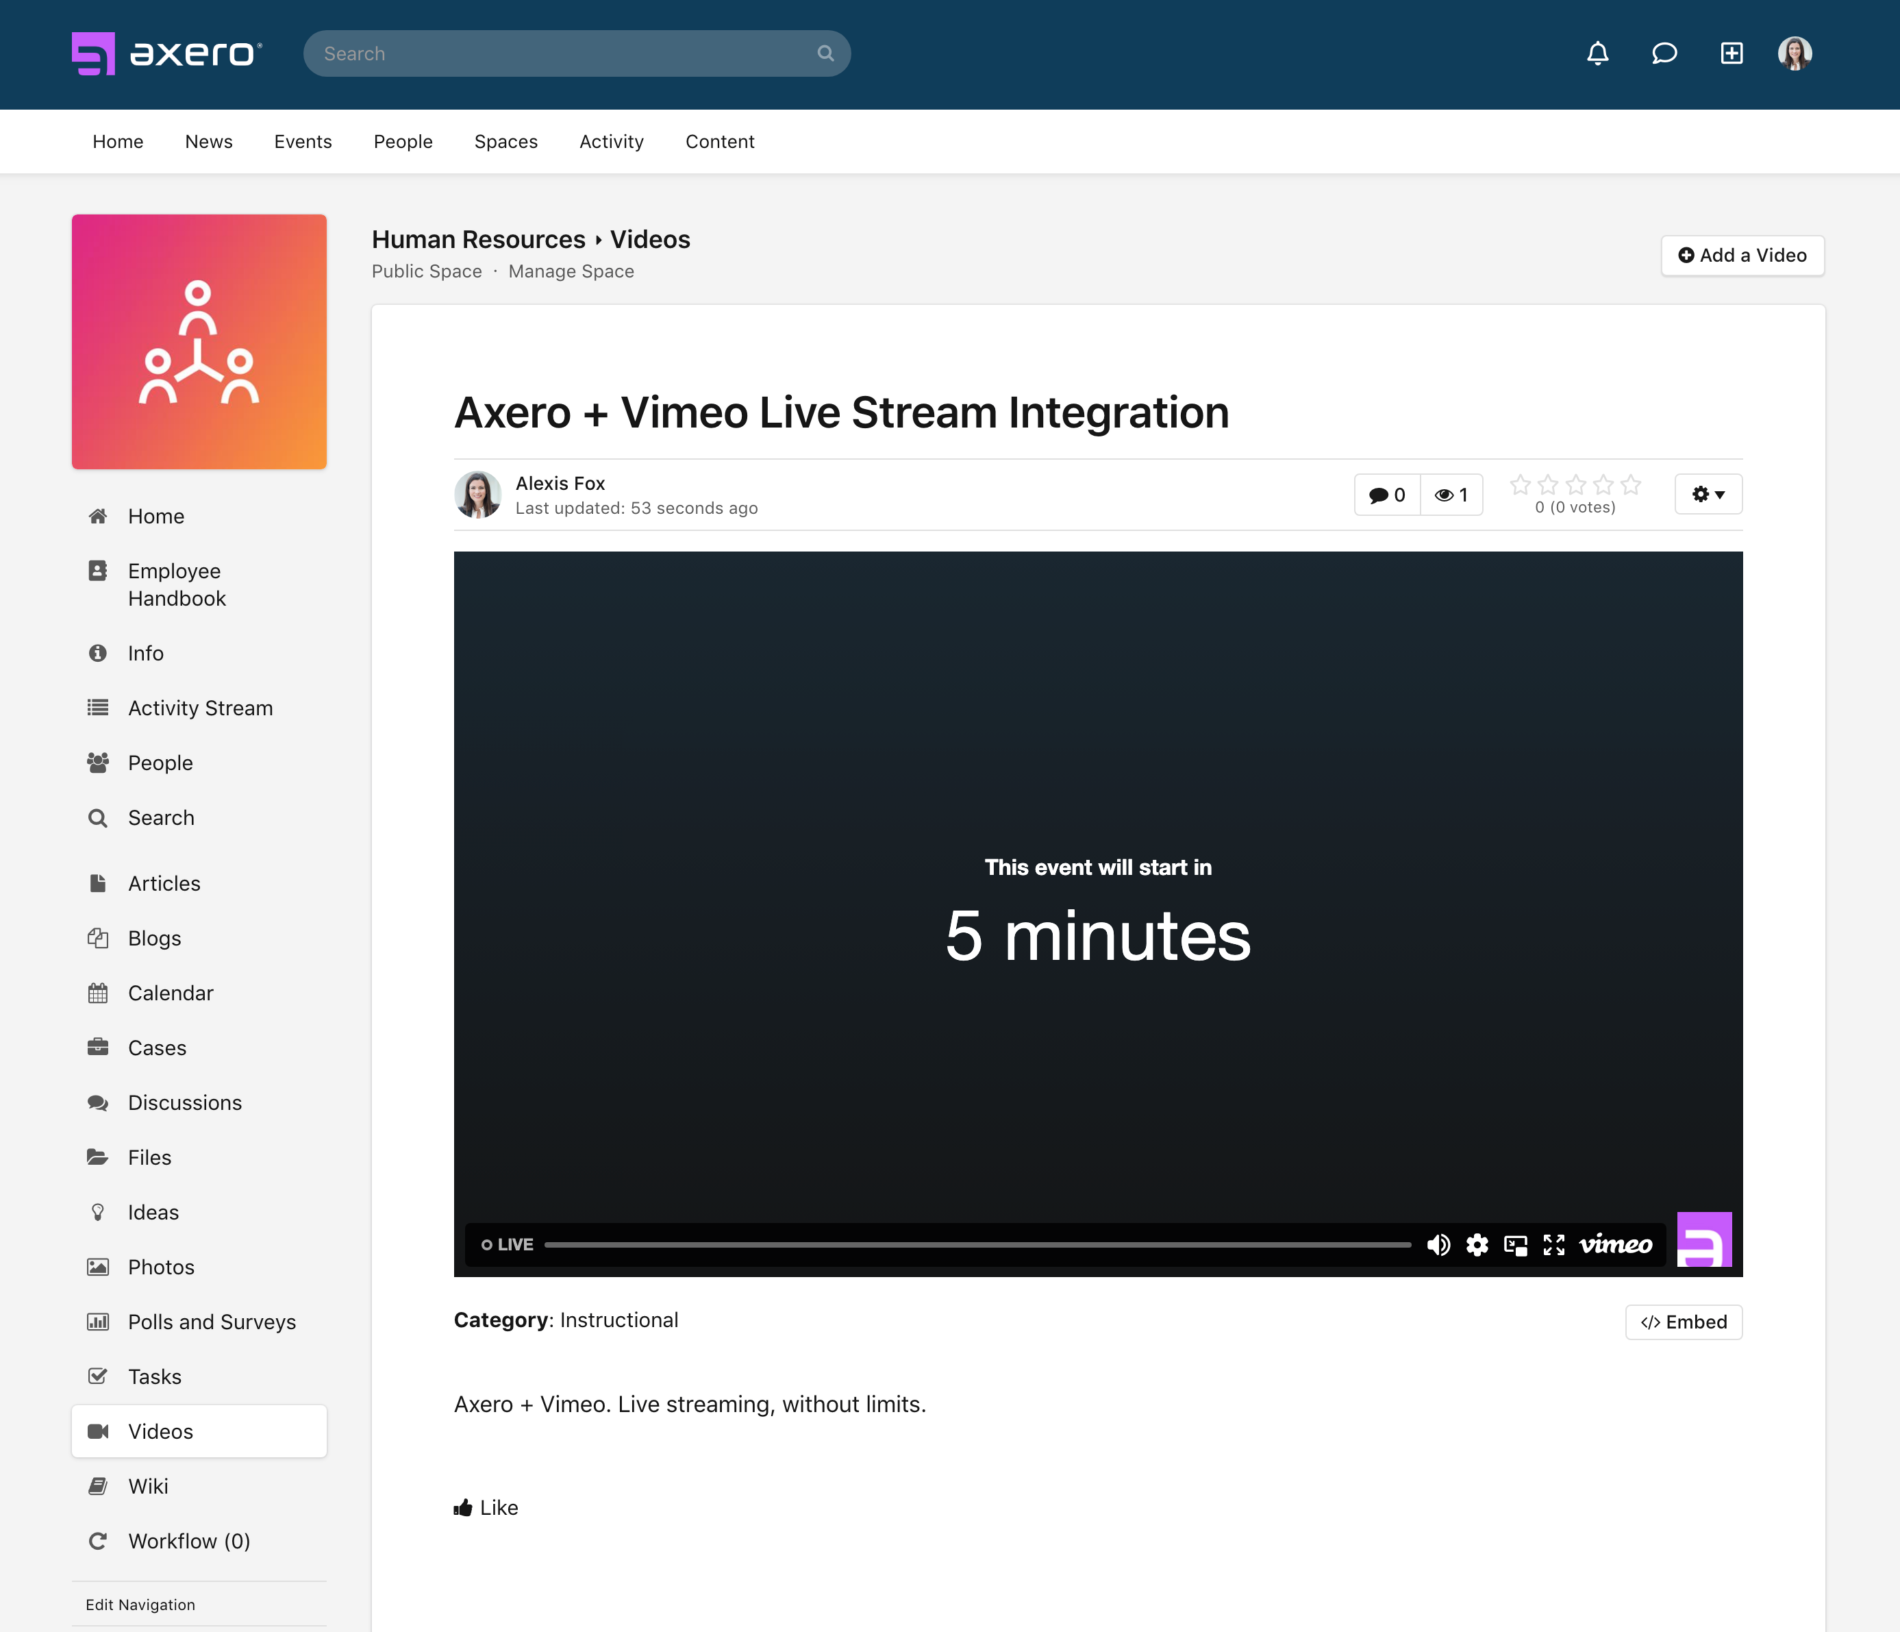The height and width of the screenshot is (1632, 1900).
Task: Open the Embed code button
Action: [1683, 1322]
